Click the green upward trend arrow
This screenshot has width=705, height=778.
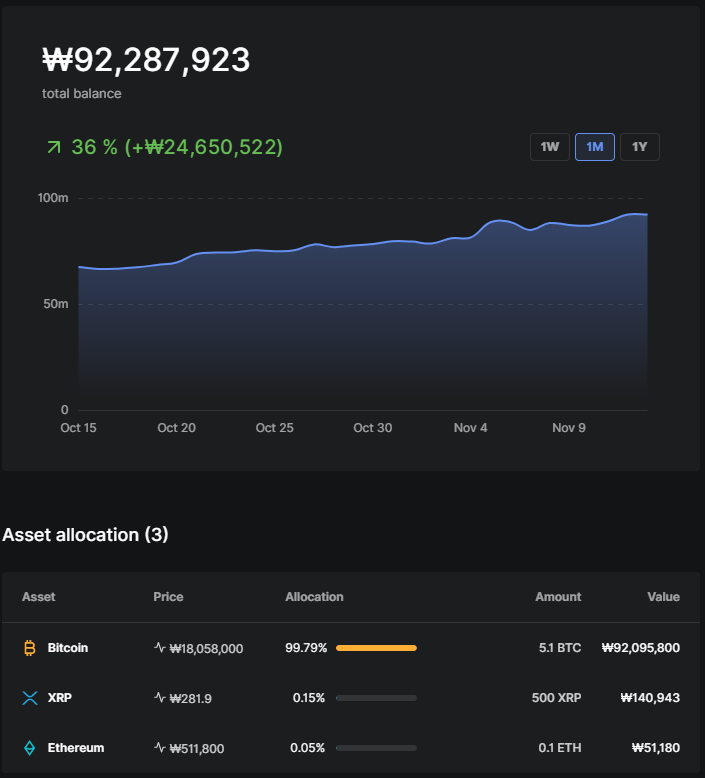(x=54, y=147)
